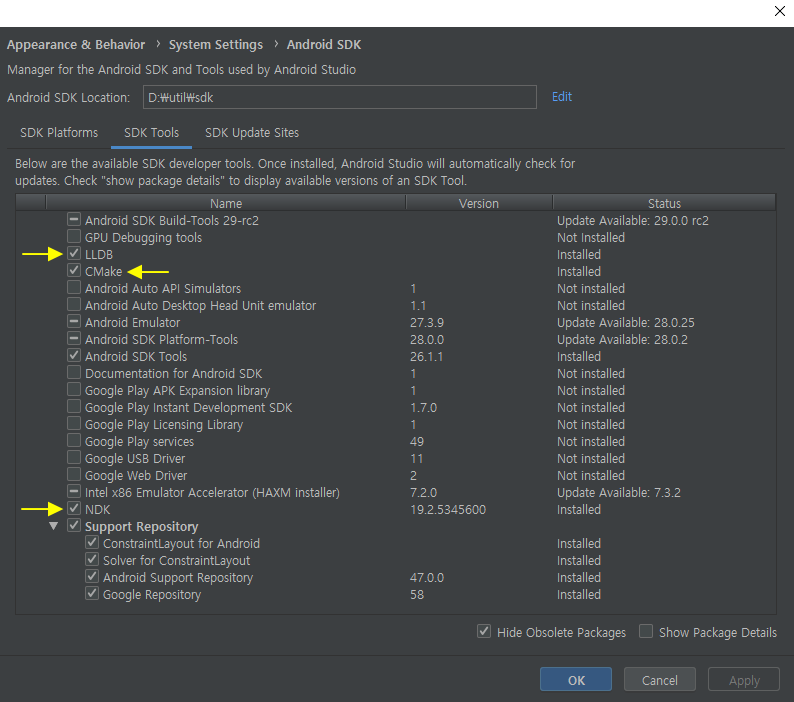Sort by the Name column header
This screenshot has width=794, height=702.
click(x=226, y=203)
